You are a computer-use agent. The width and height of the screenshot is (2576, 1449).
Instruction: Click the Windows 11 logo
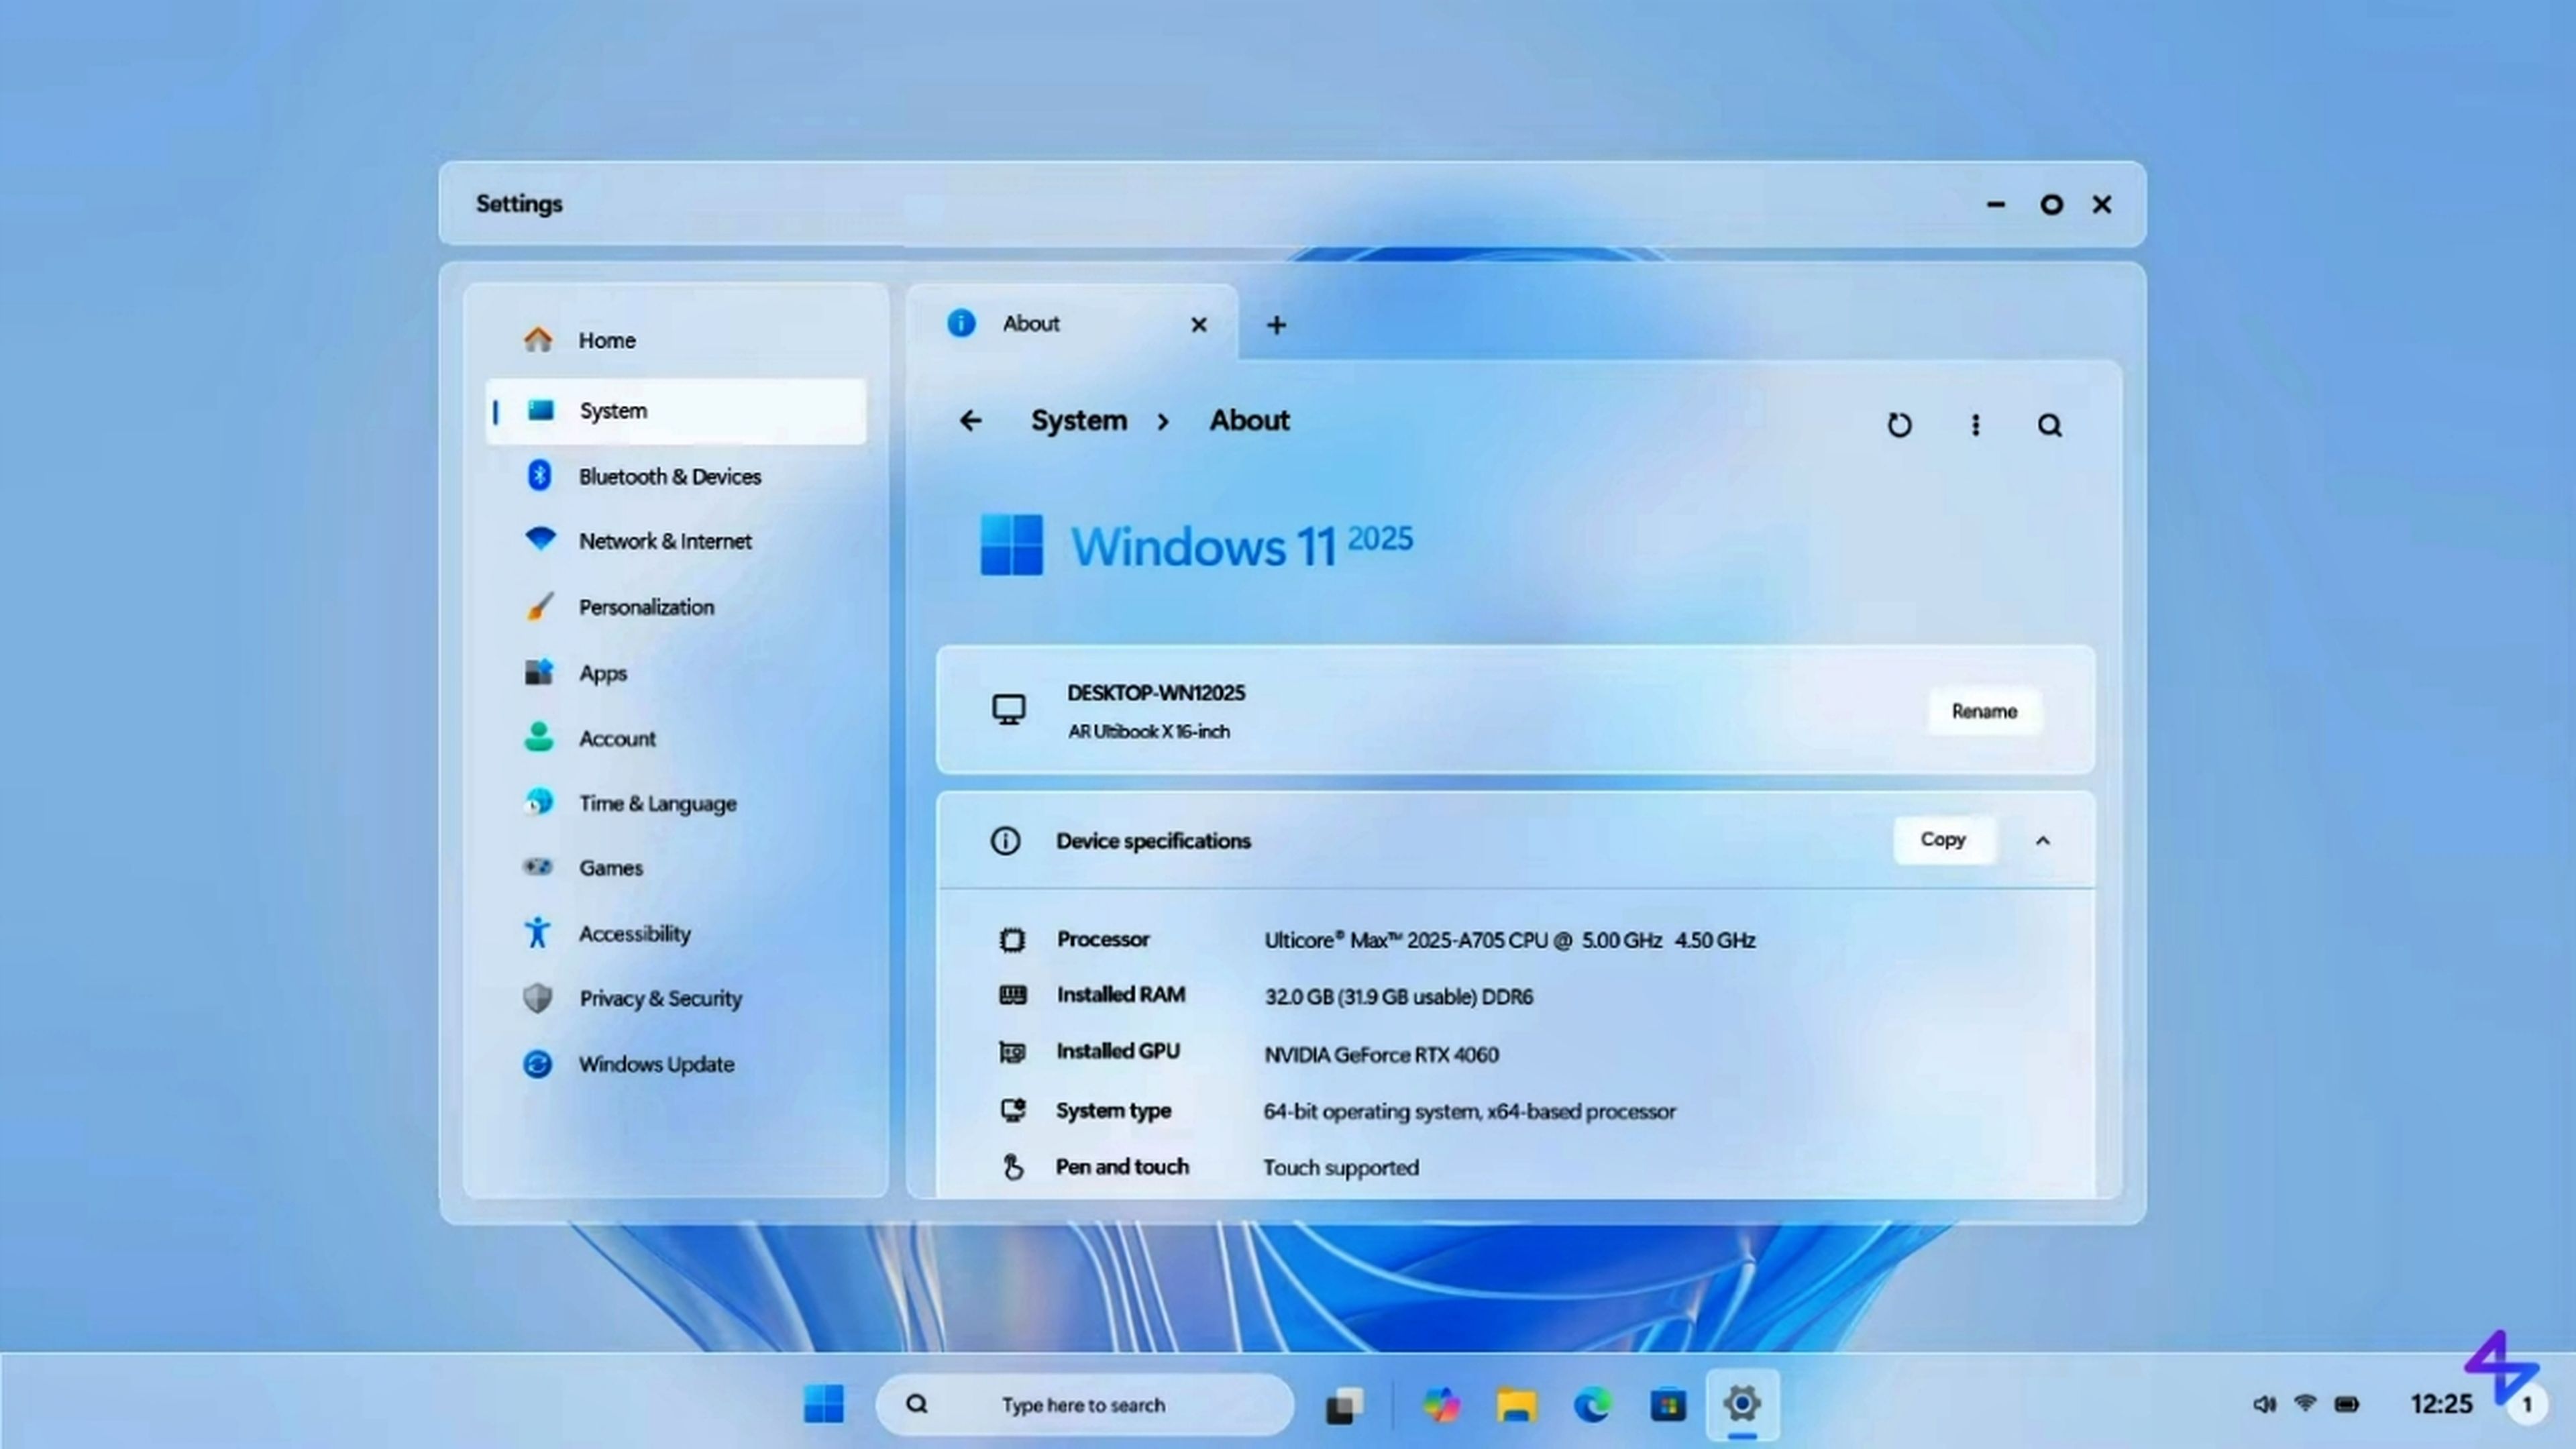1011,545
